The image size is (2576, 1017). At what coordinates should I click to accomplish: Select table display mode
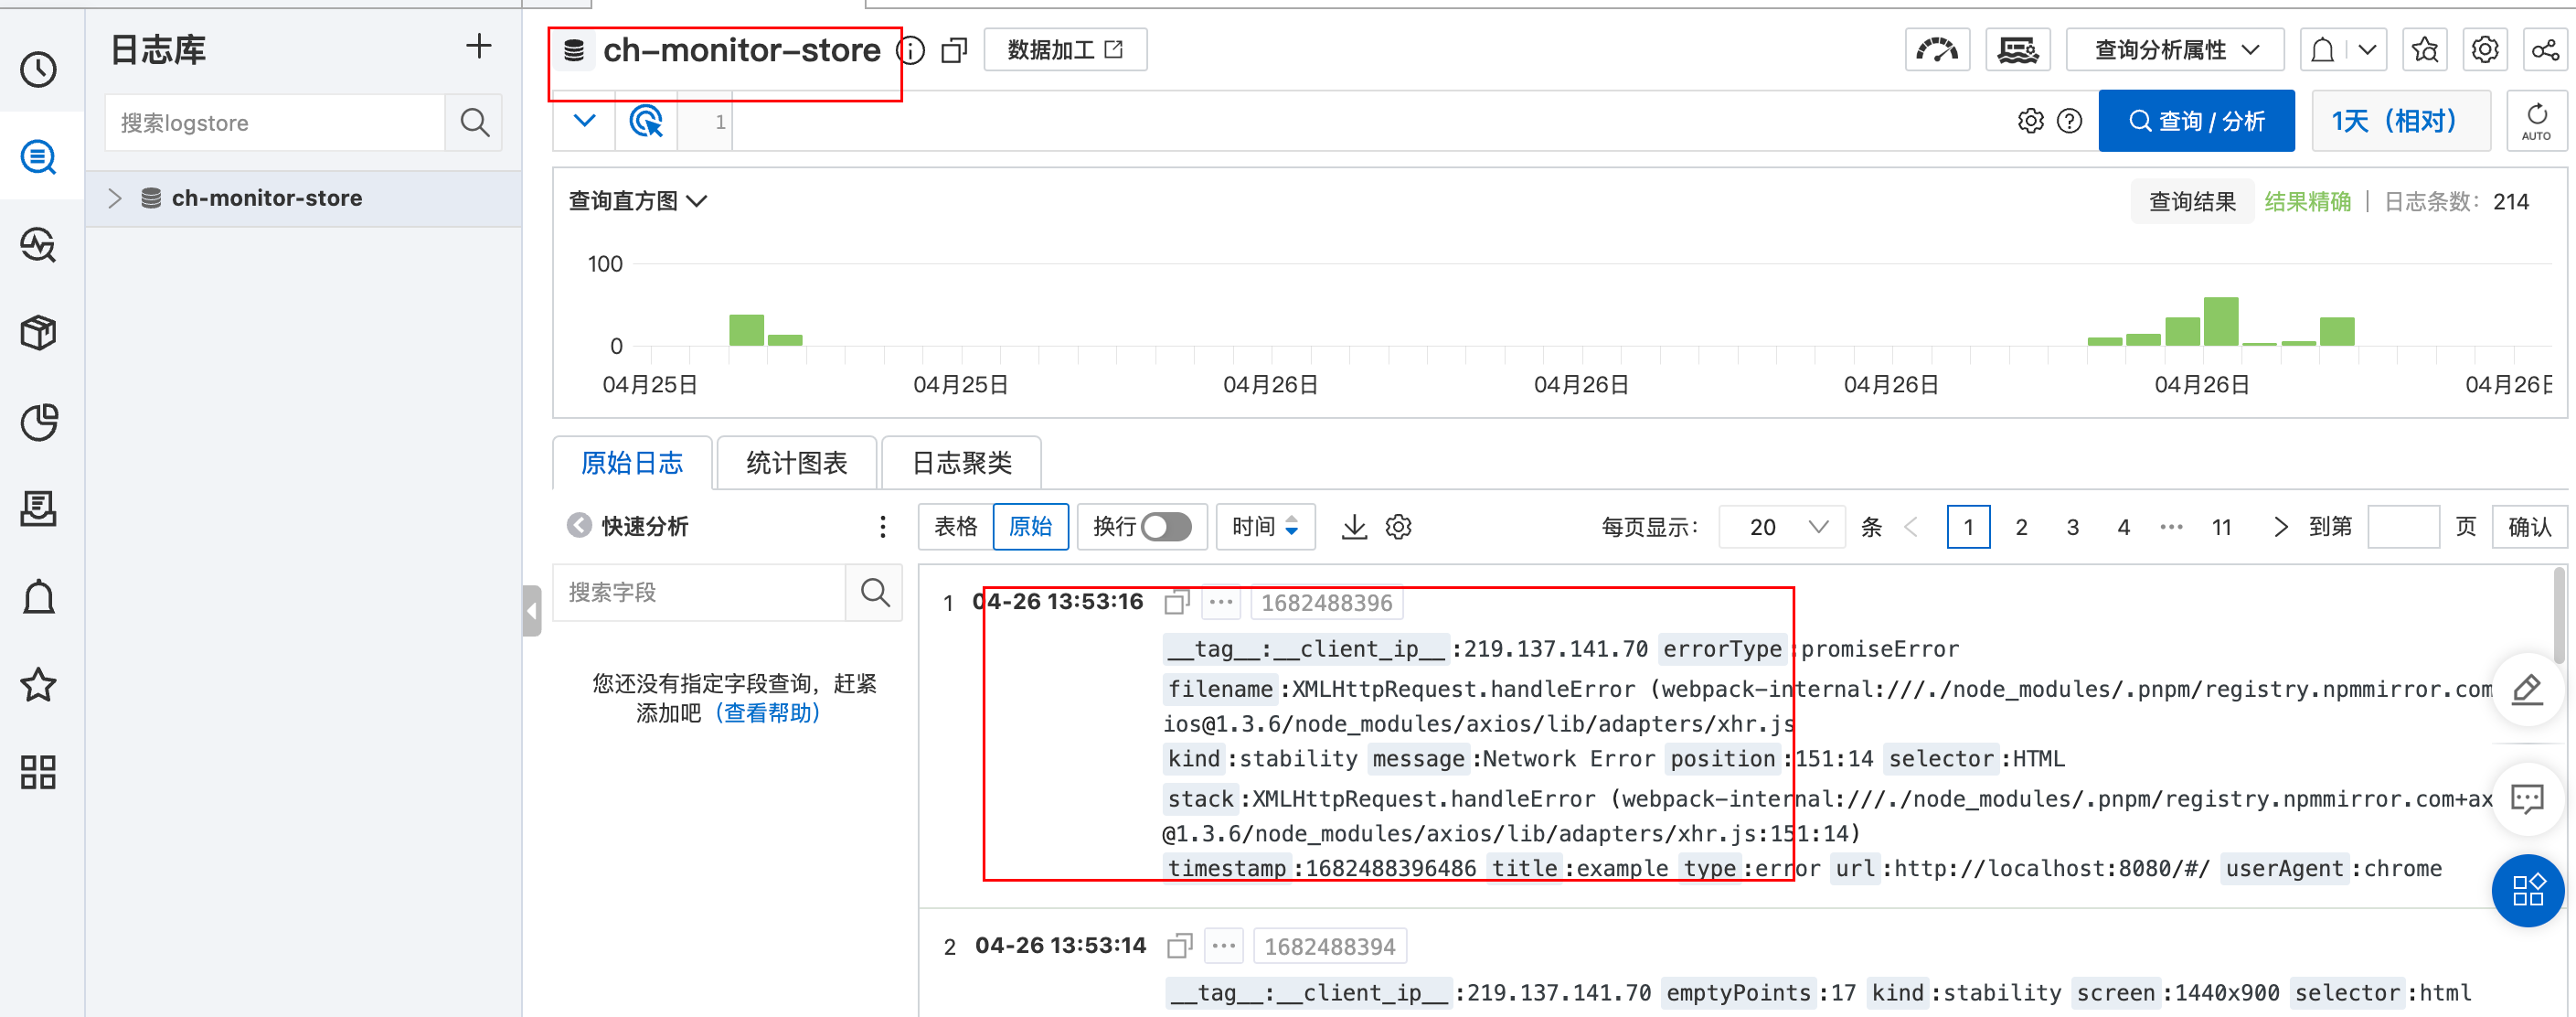point(956,527)
